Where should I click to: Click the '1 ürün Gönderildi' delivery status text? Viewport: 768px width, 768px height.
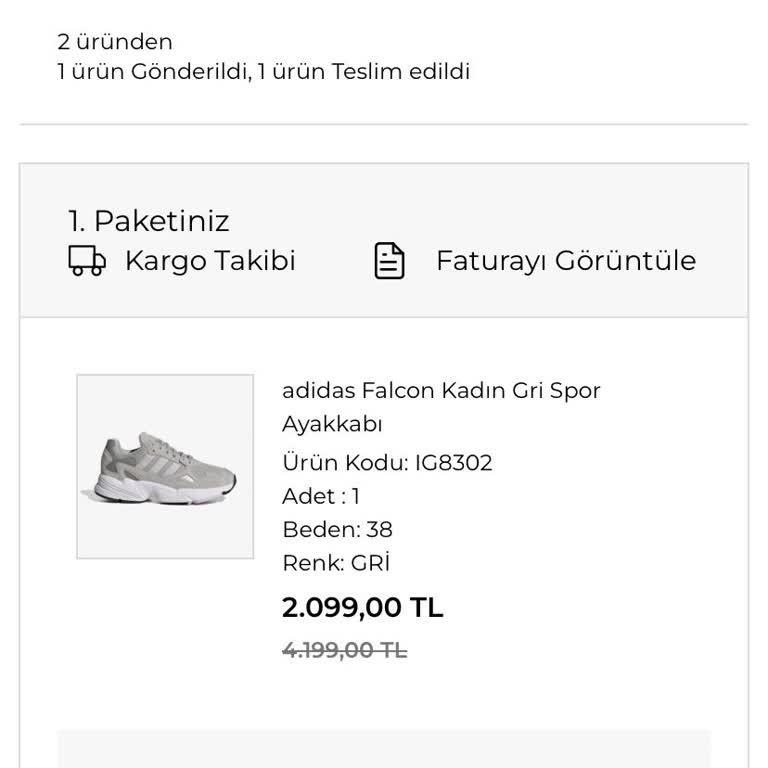[154, 72]
